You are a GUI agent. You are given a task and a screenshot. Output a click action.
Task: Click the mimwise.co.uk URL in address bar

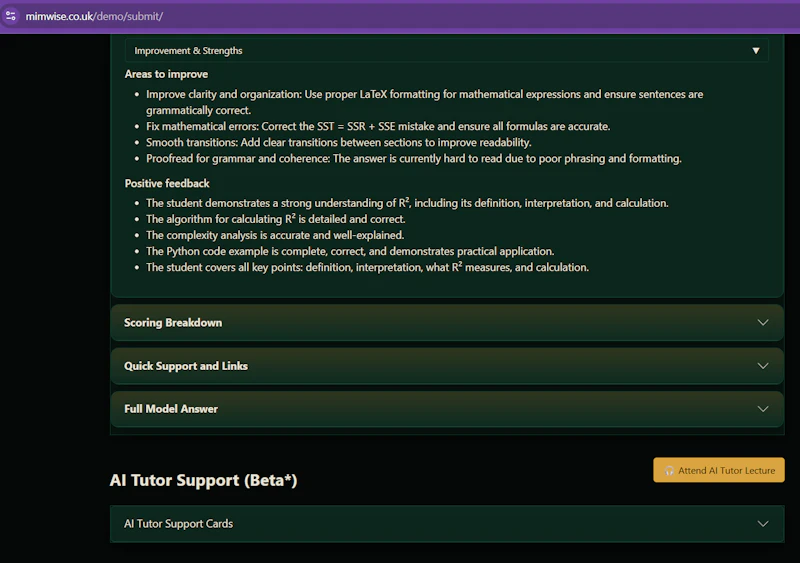point(94,16)
